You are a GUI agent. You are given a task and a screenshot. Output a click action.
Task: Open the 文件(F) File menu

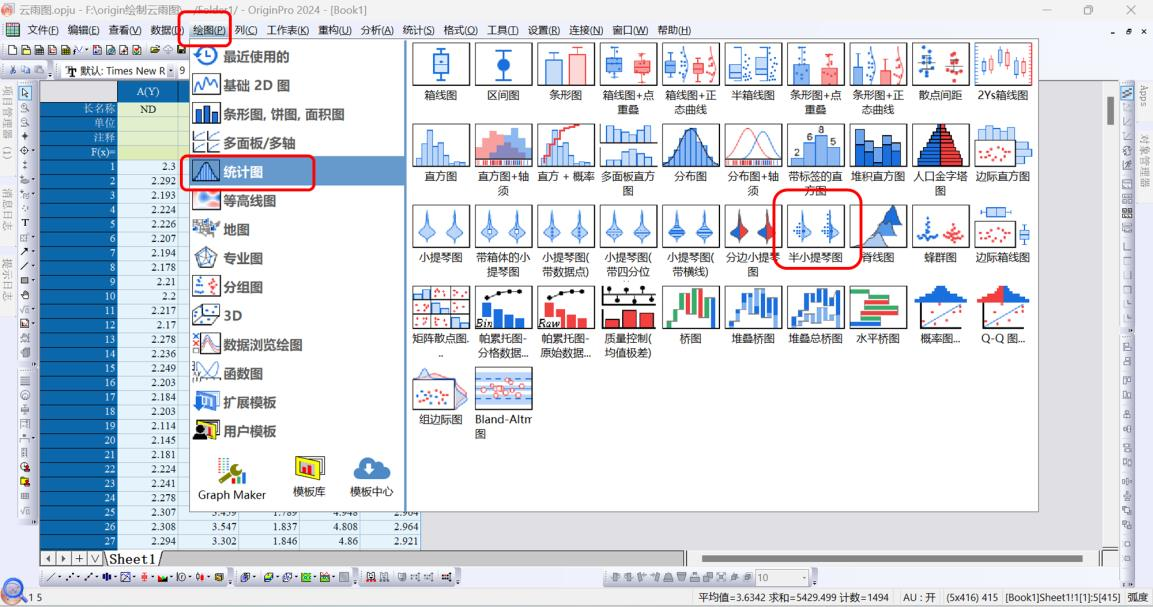[x=43, y=30]
